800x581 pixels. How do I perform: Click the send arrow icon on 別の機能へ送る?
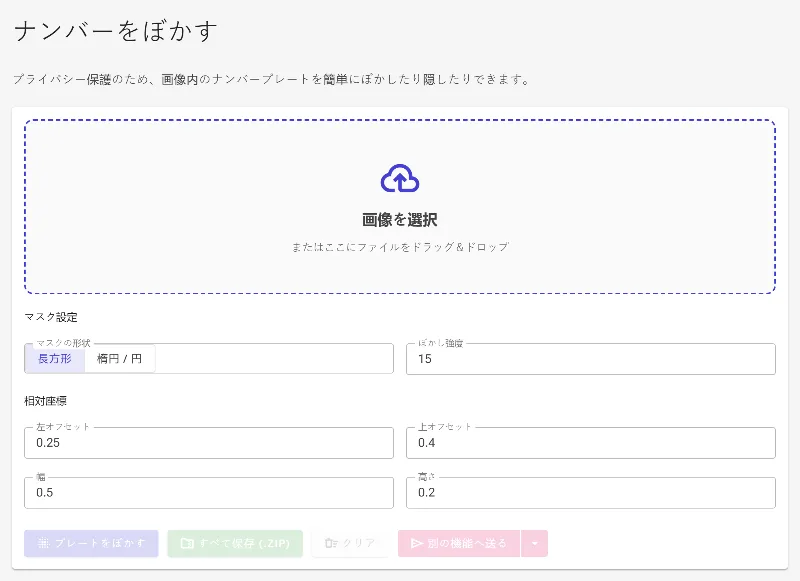pyautogui.click(x=417, y=543)
